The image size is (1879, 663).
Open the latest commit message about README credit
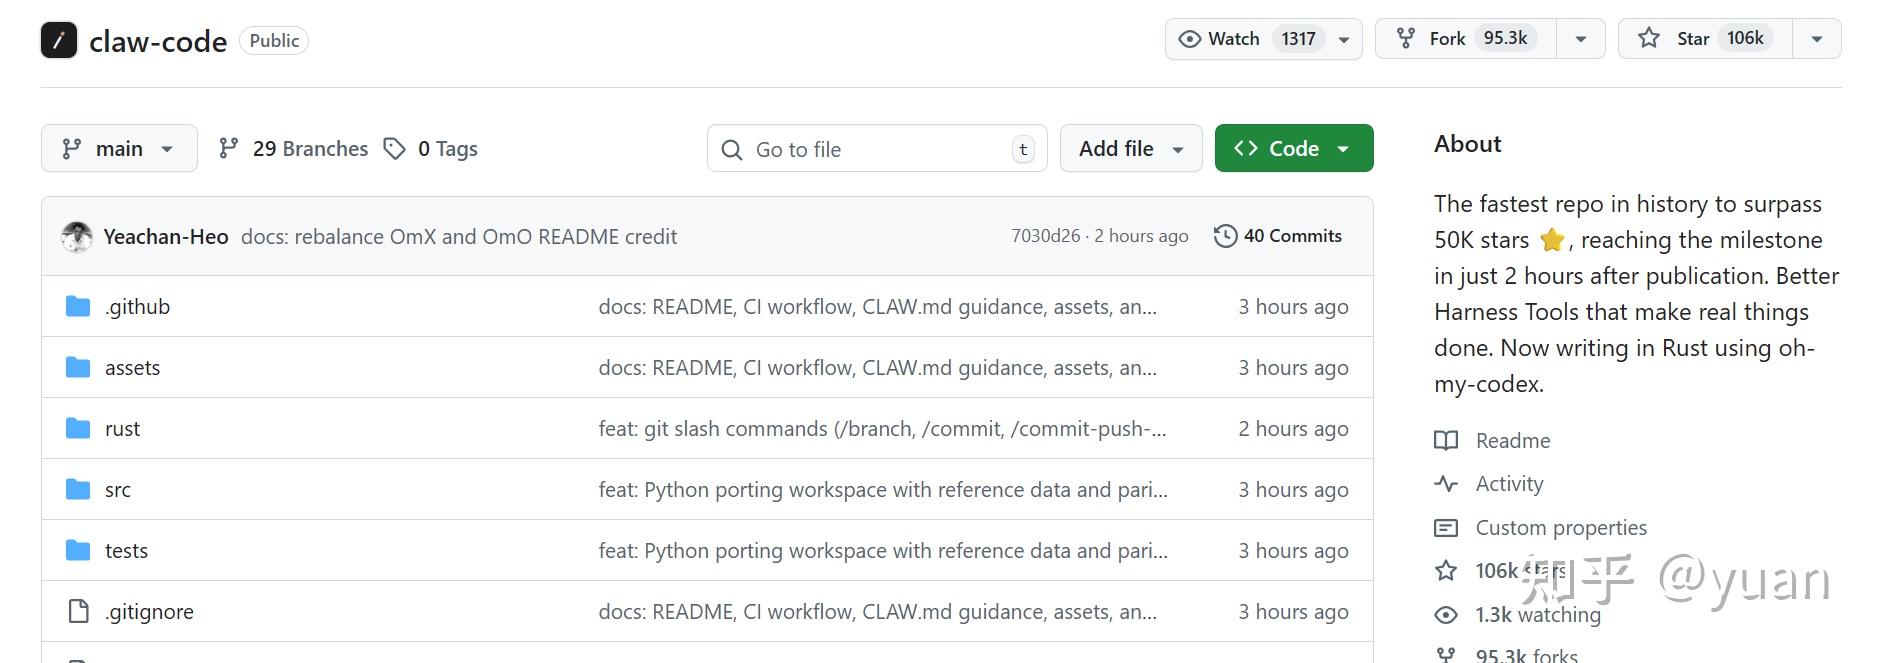click(459, 236)
